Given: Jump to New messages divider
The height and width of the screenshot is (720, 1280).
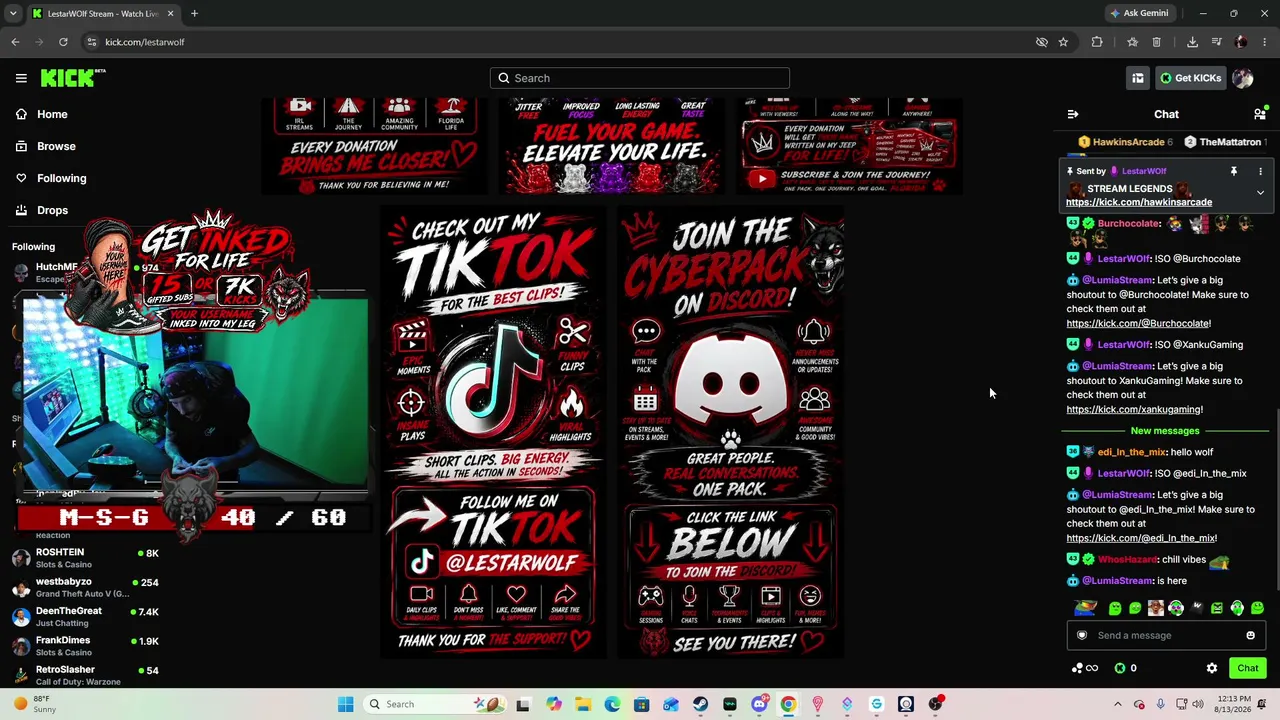Looking at the screenshot, I should [1165, 431].
